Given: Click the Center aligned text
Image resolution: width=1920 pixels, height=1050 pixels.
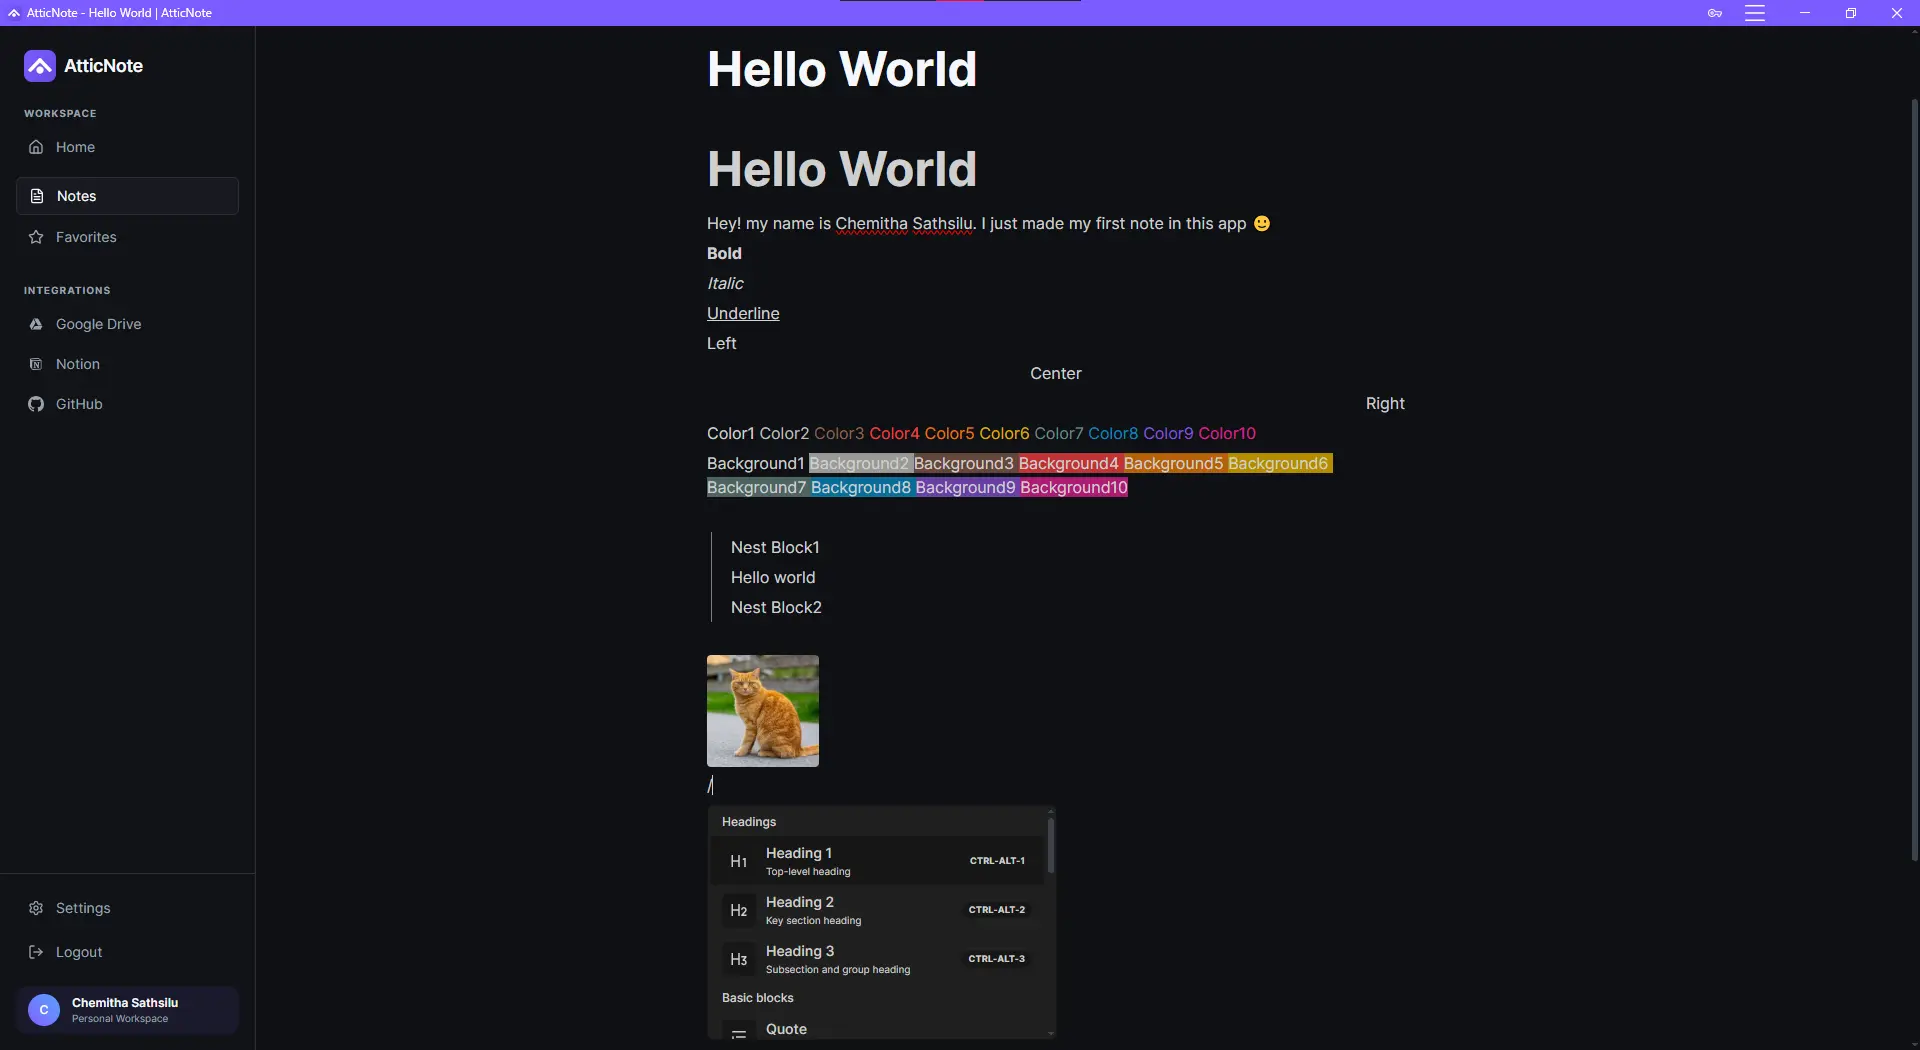Looking at the screenshot, I should pyautogui.click(x=1056, y=373).
